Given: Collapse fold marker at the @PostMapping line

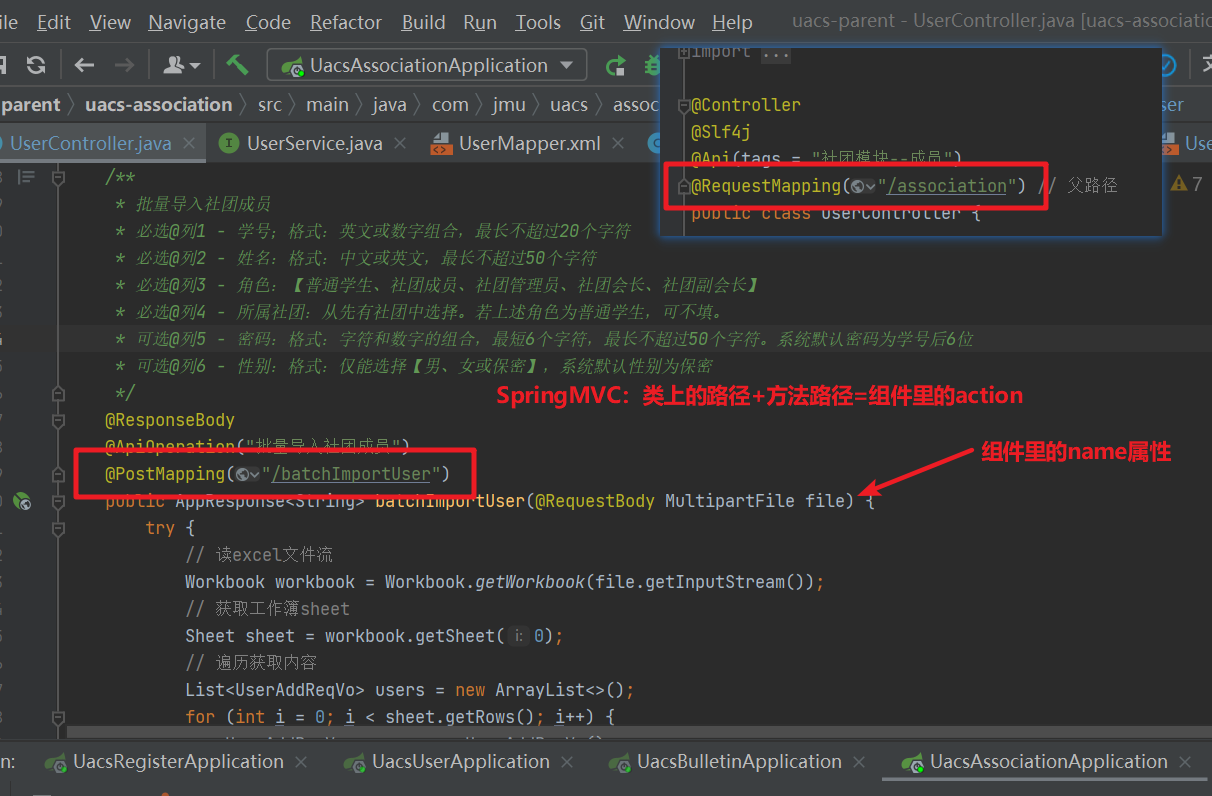Looking at the screenshot, I should (x=58, y=474).
